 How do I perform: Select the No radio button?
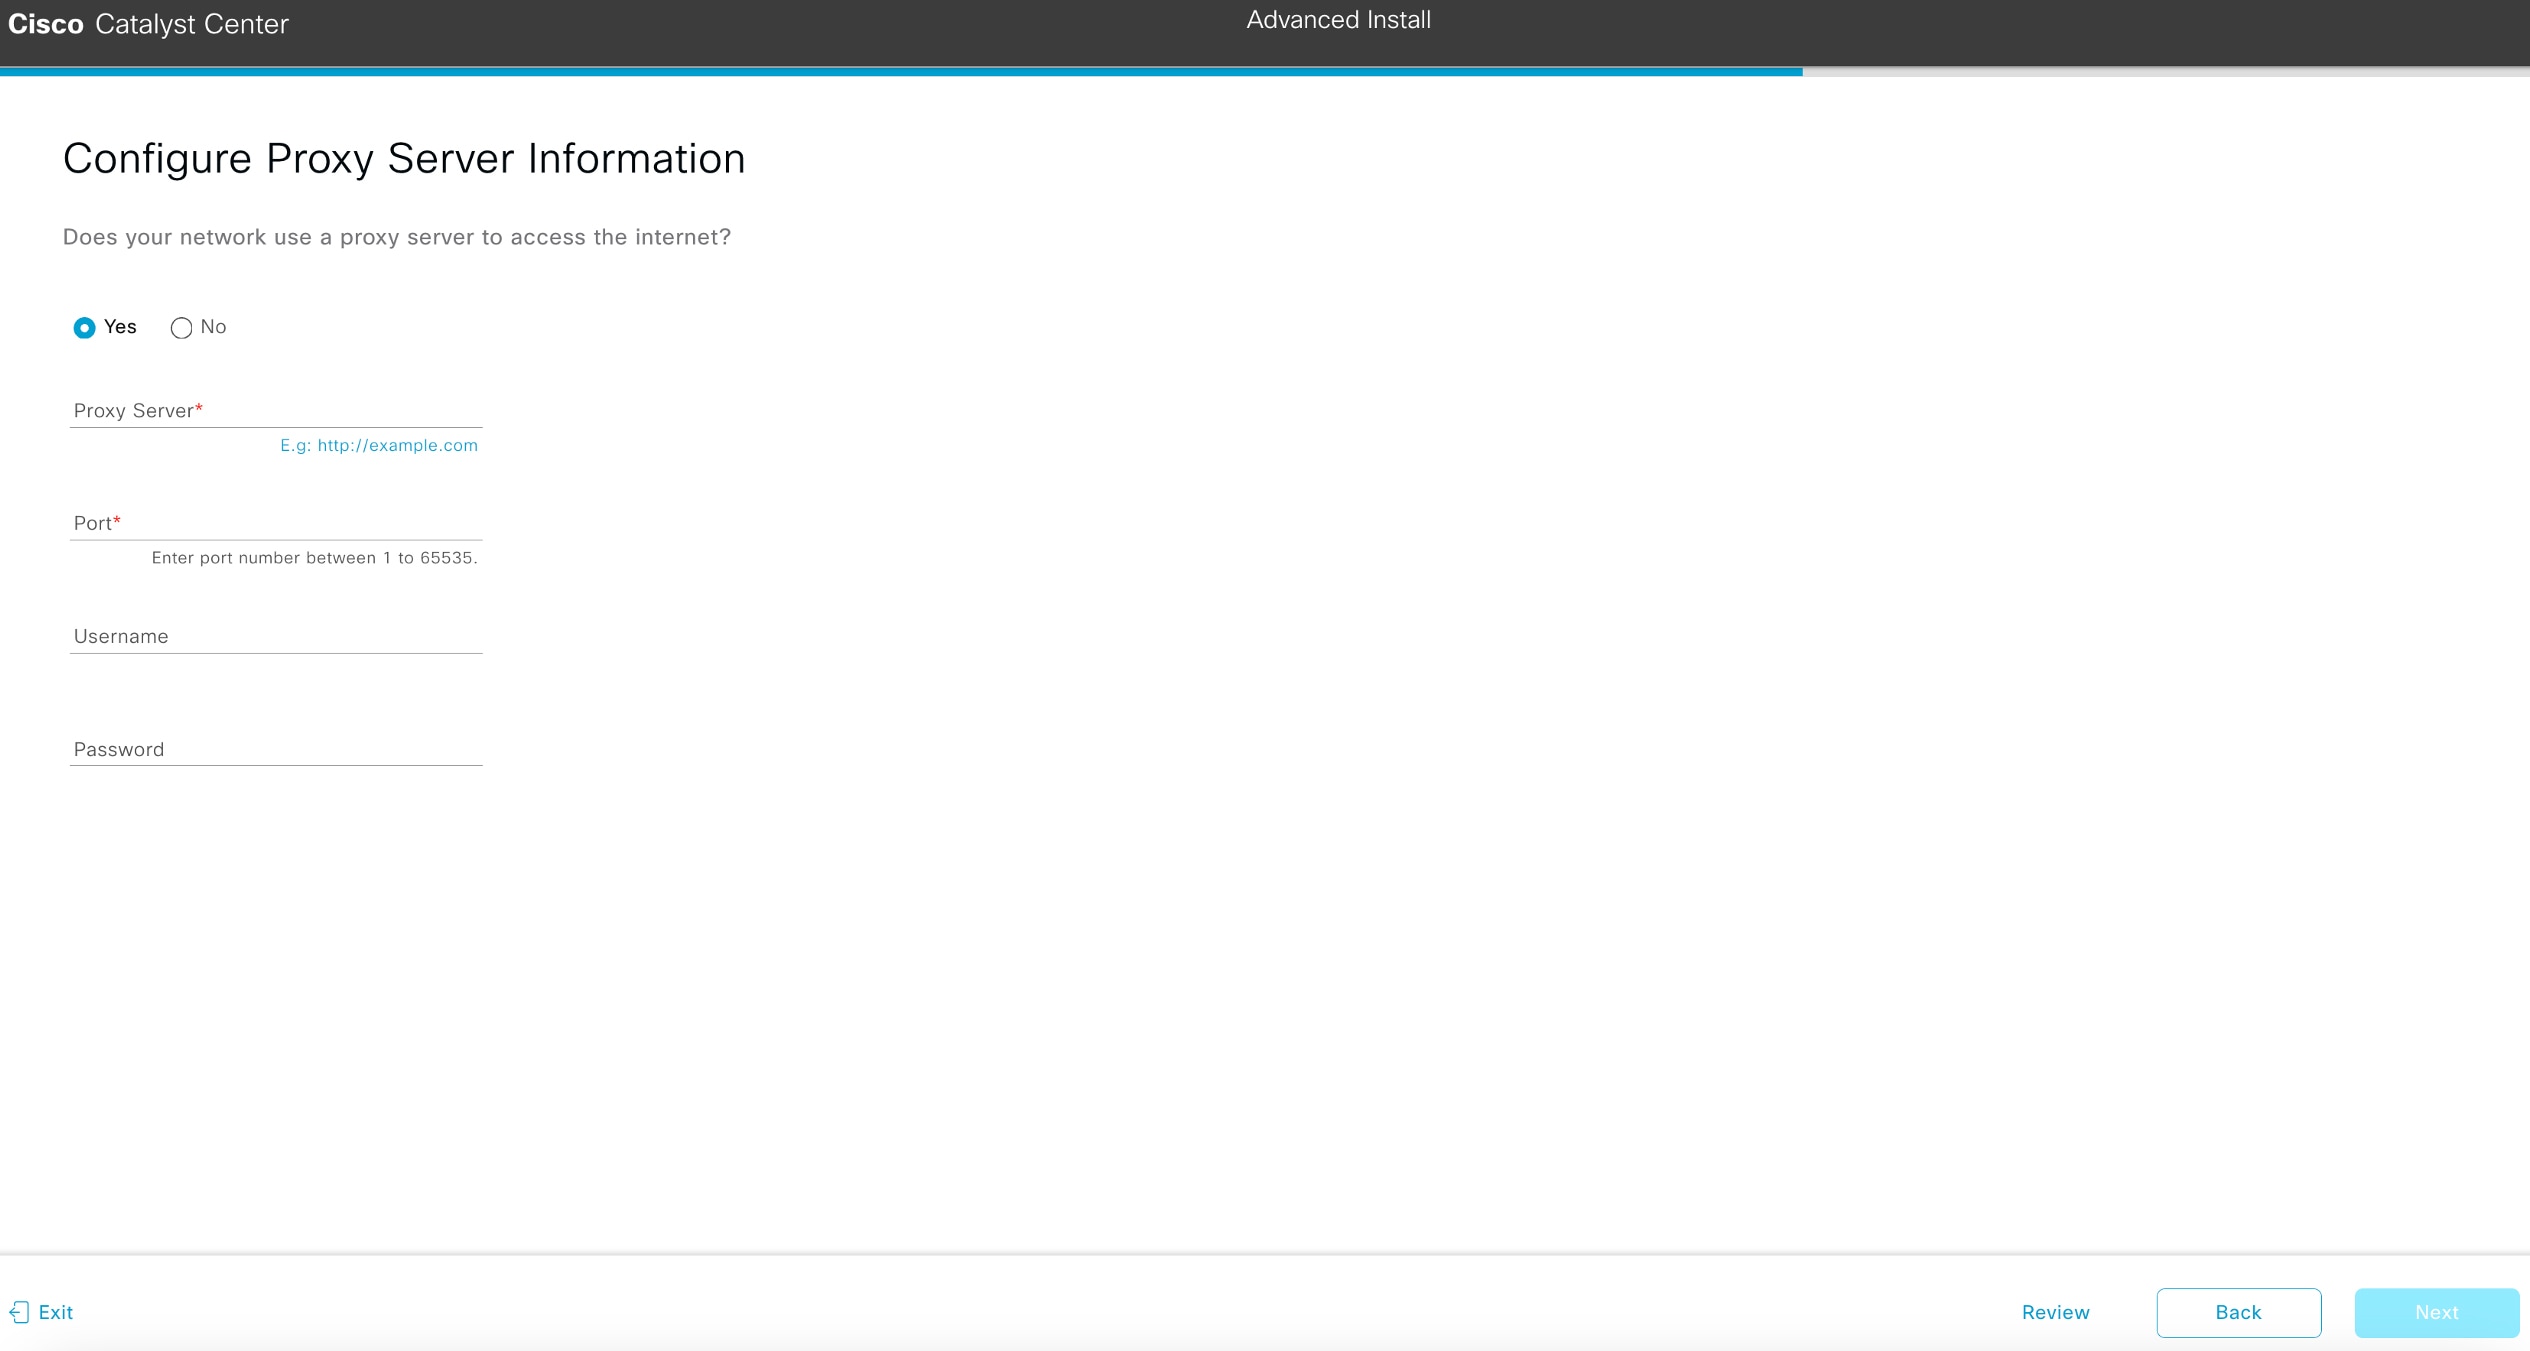click(x=181, y=328)
